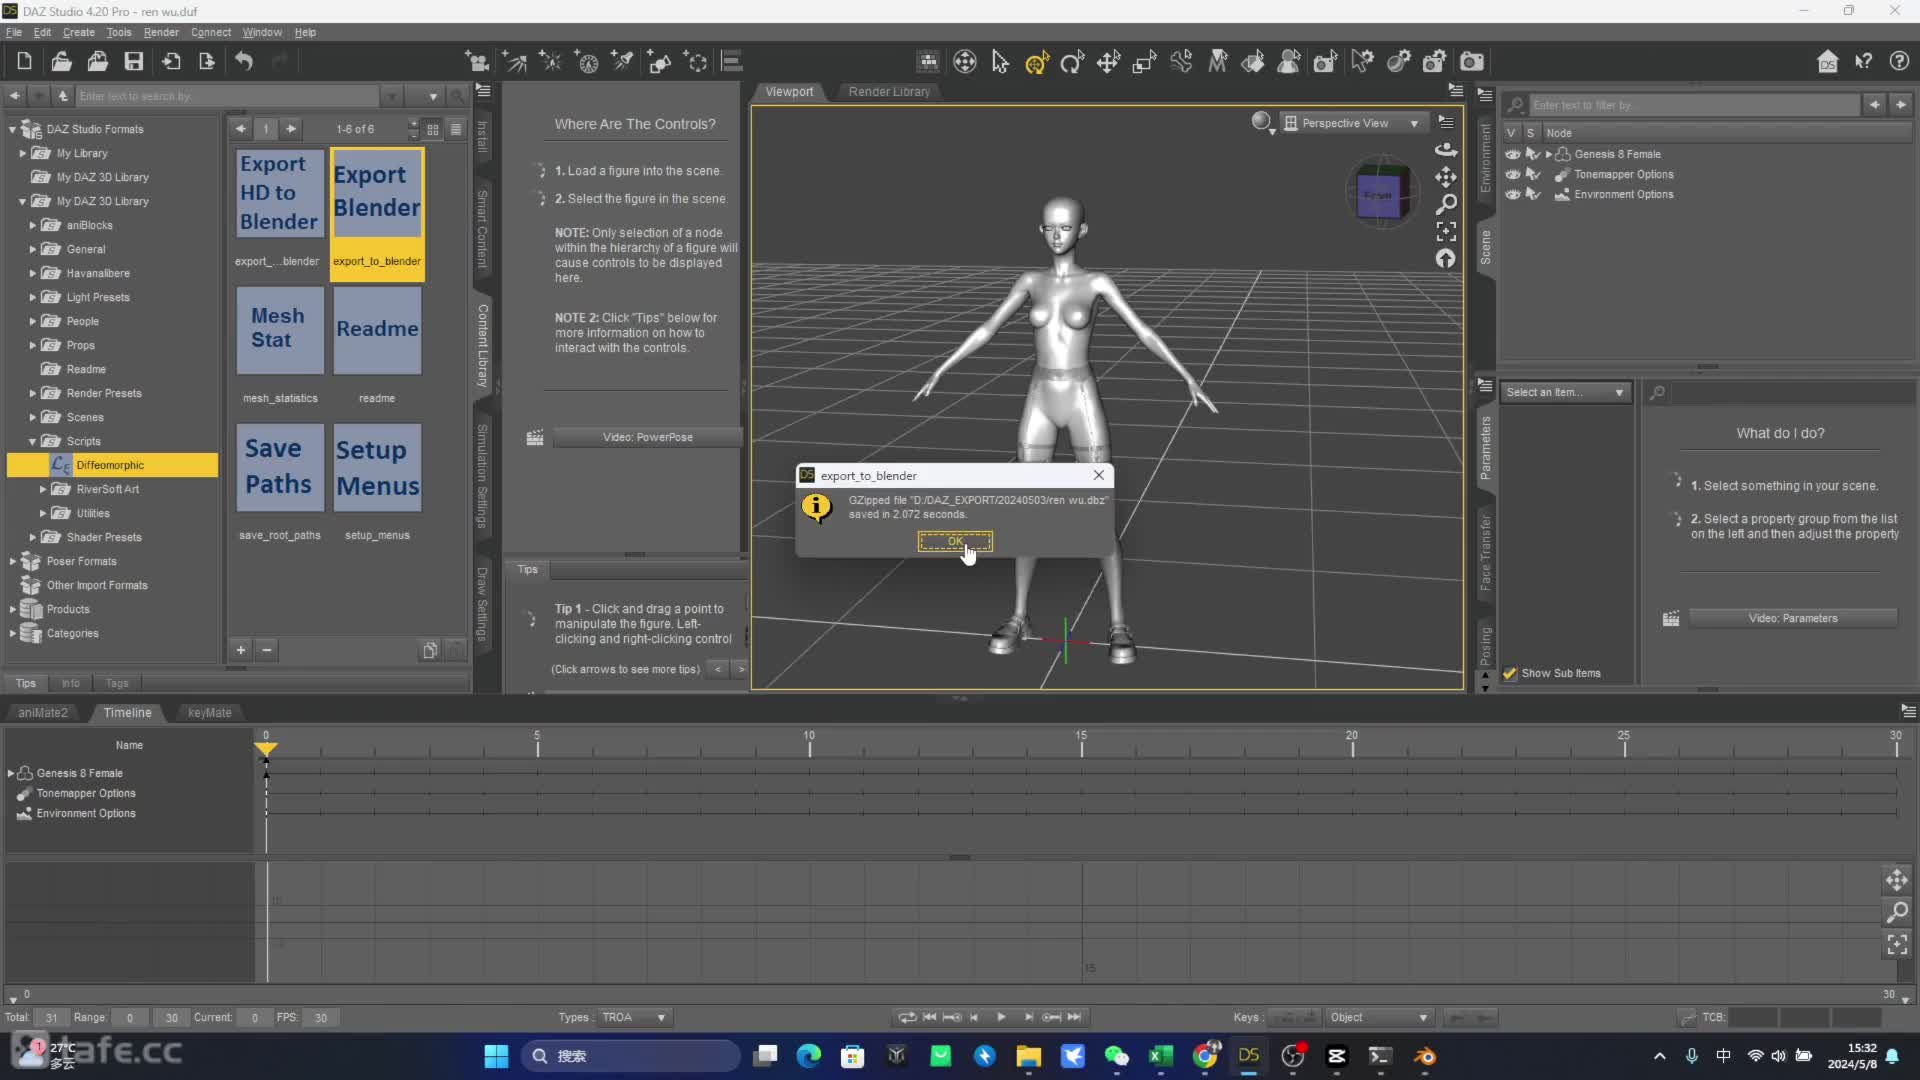Screen dimensions: 1920x1080
Task: Toggle visibility eye of Tonemapper Options
Action: 1513,174
